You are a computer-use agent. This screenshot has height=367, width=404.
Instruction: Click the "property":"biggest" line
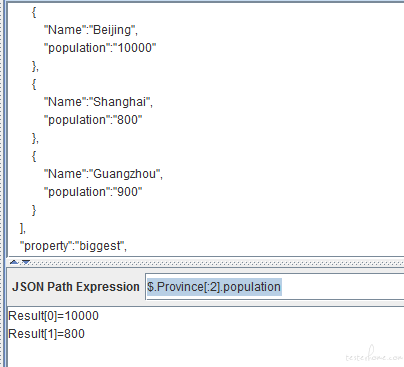tap(73, 246)
